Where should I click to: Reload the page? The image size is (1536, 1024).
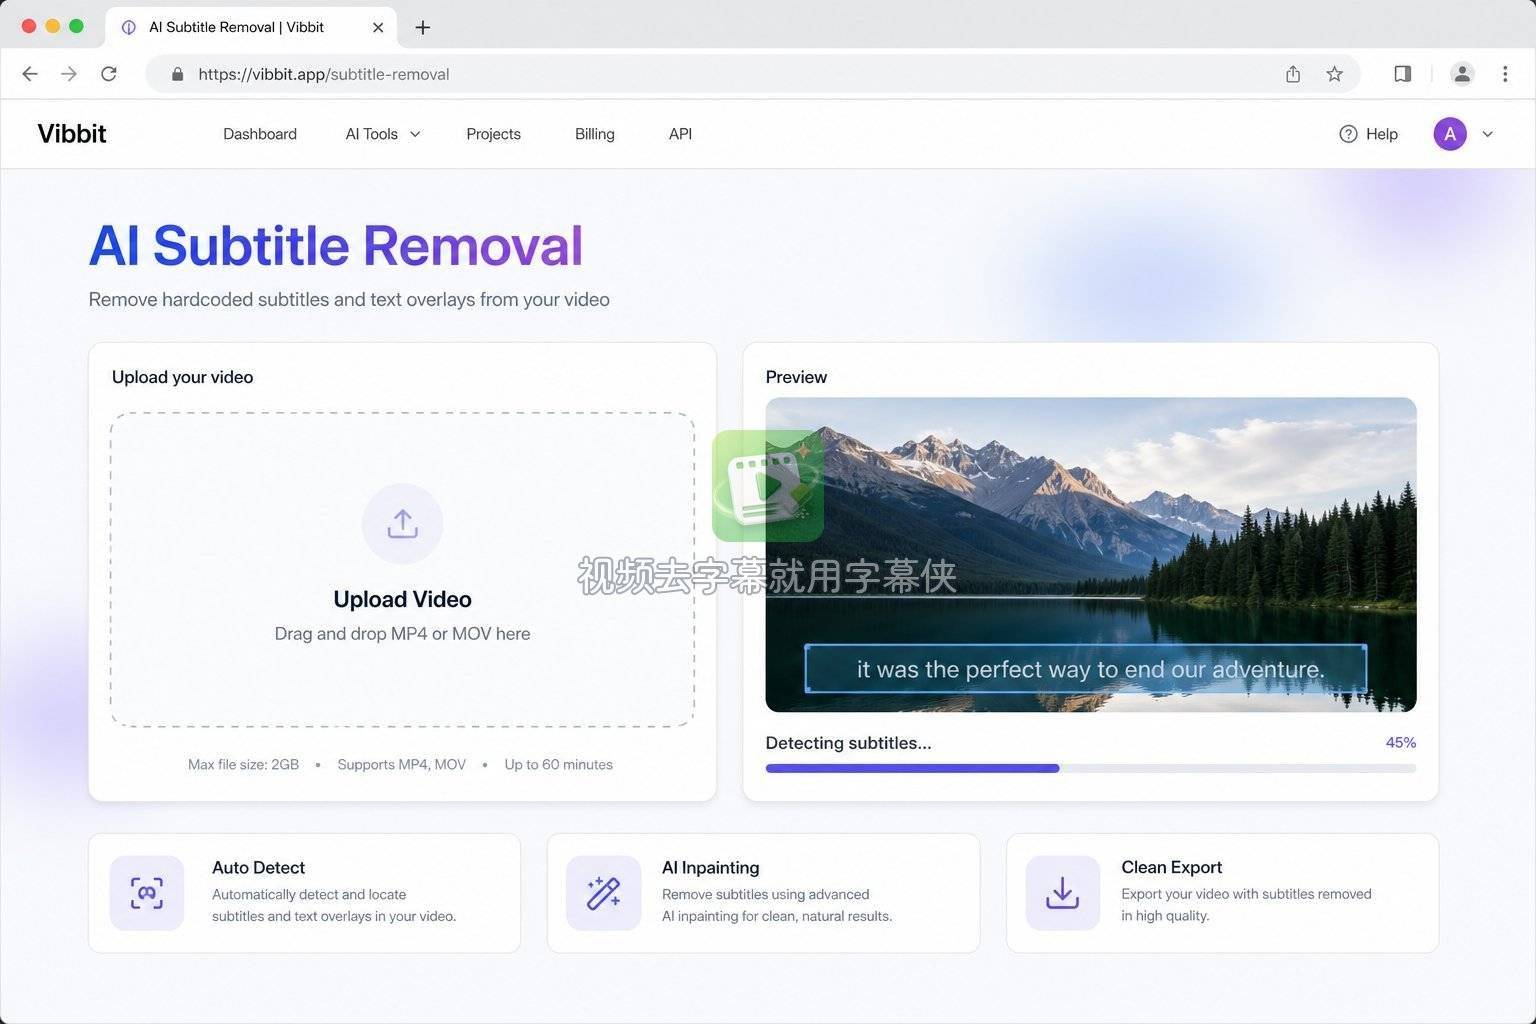109,74
